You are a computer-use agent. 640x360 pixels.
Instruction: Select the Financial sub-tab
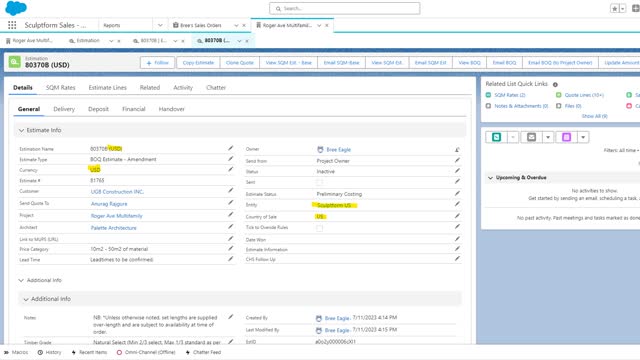coord(133,109)
